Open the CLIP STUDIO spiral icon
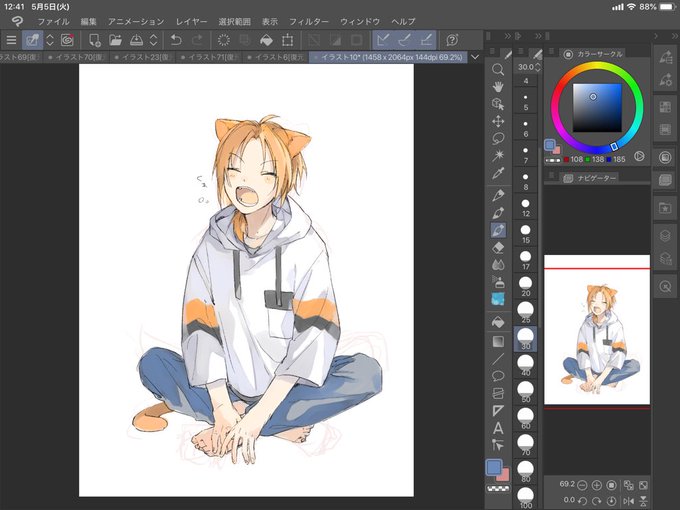Viewport: 680px width, 510px height. tap(67, 40)
